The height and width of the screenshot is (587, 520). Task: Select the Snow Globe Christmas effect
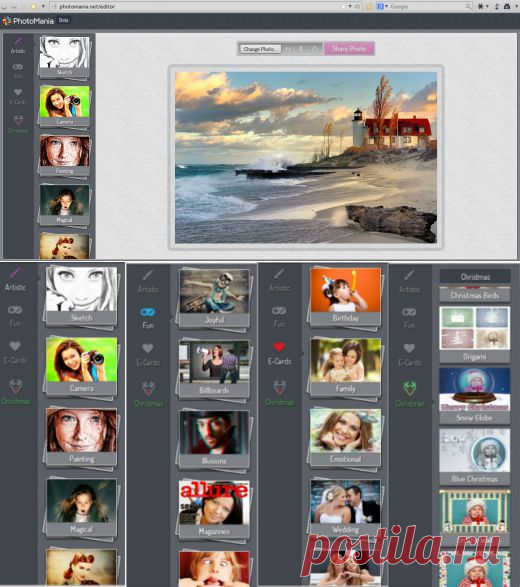(474, 395)
